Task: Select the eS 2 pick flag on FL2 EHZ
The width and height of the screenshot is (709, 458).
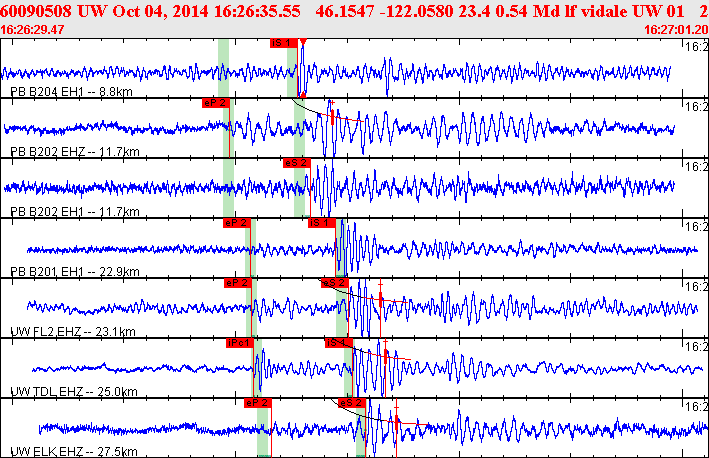Action: click(x=335, y=283)
